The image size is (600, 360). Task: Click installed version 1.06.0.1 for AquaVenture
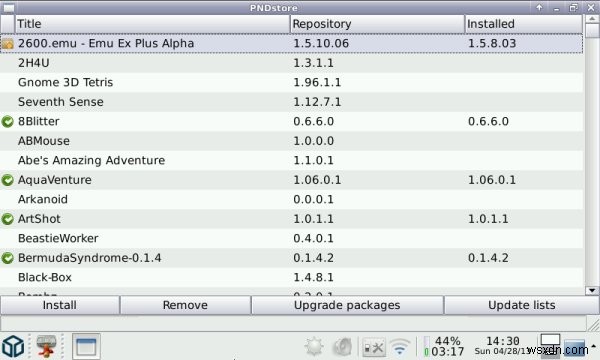coord(492,180)
